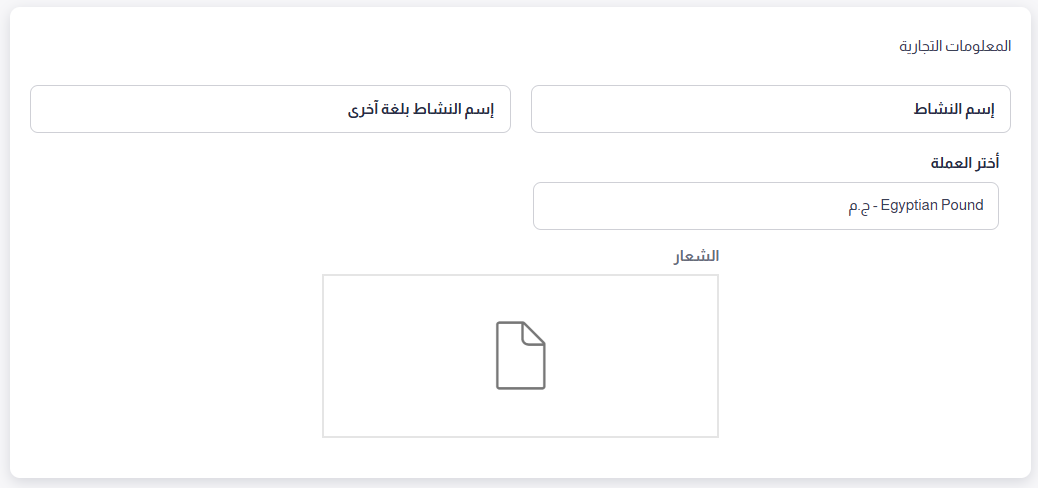Viewport: 1038px width, 488px height.
Task: Select the الشعار logo upload area
Action: (520, 356)
